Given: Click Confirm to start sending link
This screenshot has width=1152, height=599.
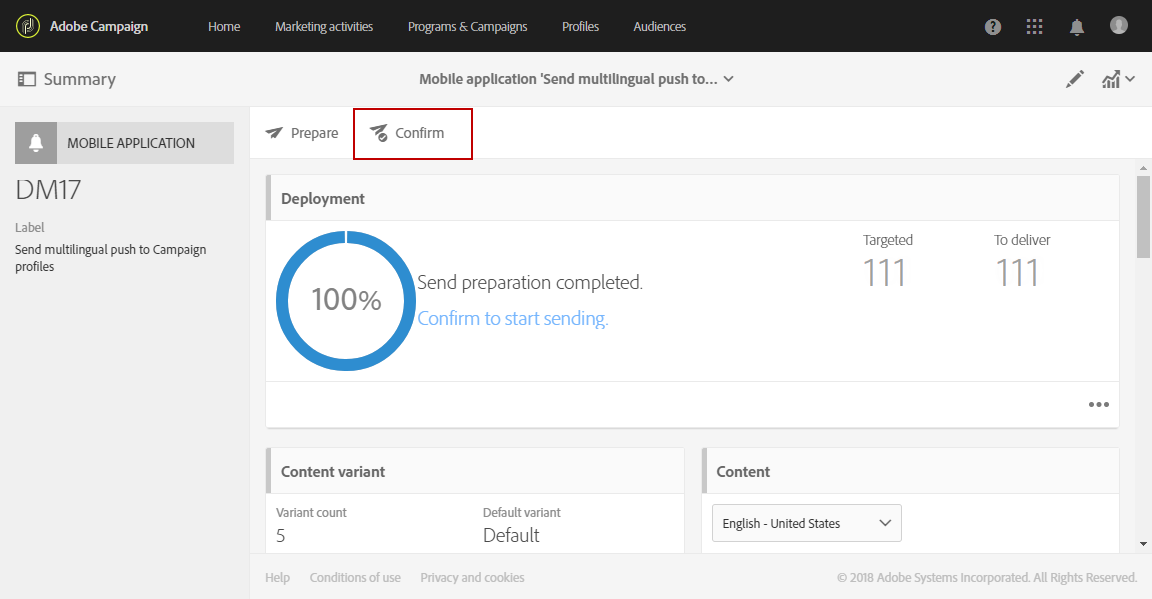Looking at the screenshot, I should 513,318.
